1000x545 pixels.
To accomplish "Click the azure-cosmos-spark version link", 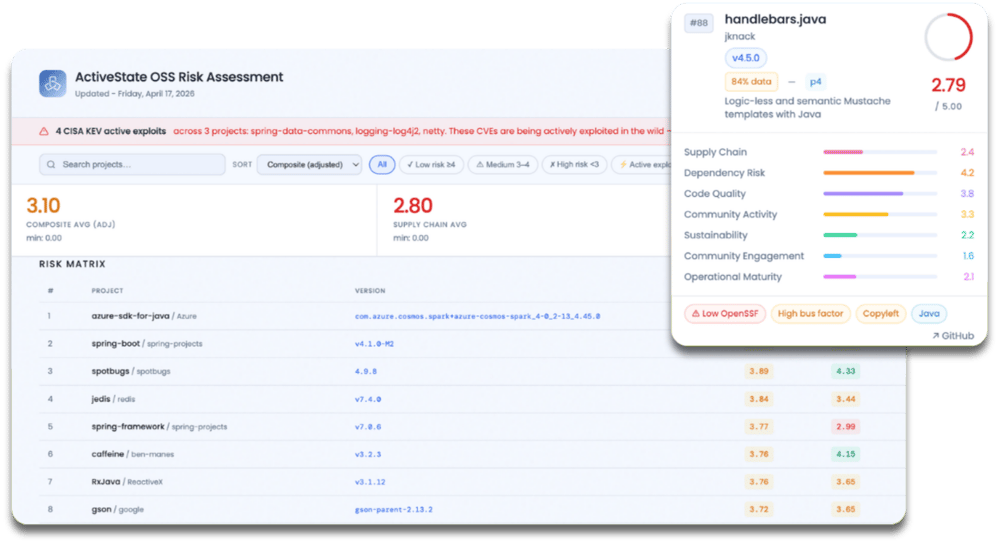I will [x=477, y=316].
